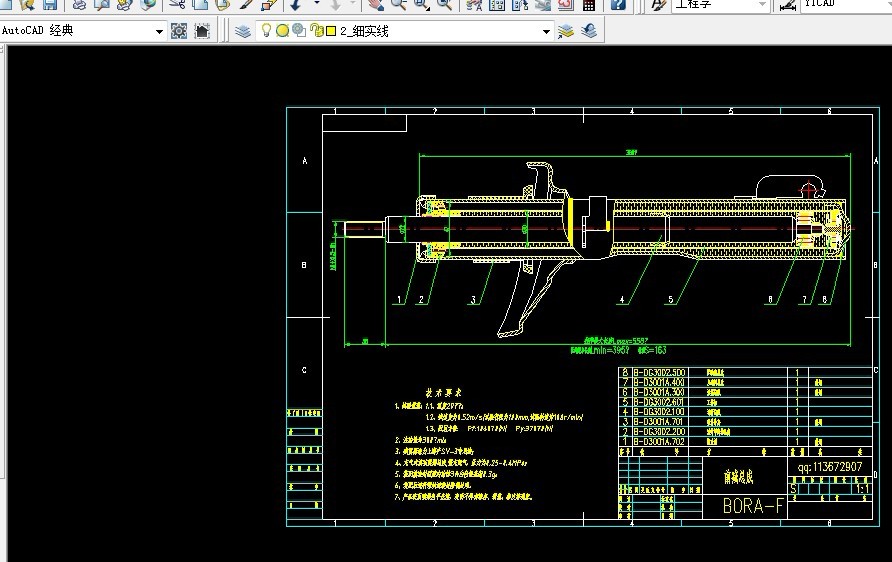Expand the AutoCAD 经典 workspace dropdown

coord(159,31)
